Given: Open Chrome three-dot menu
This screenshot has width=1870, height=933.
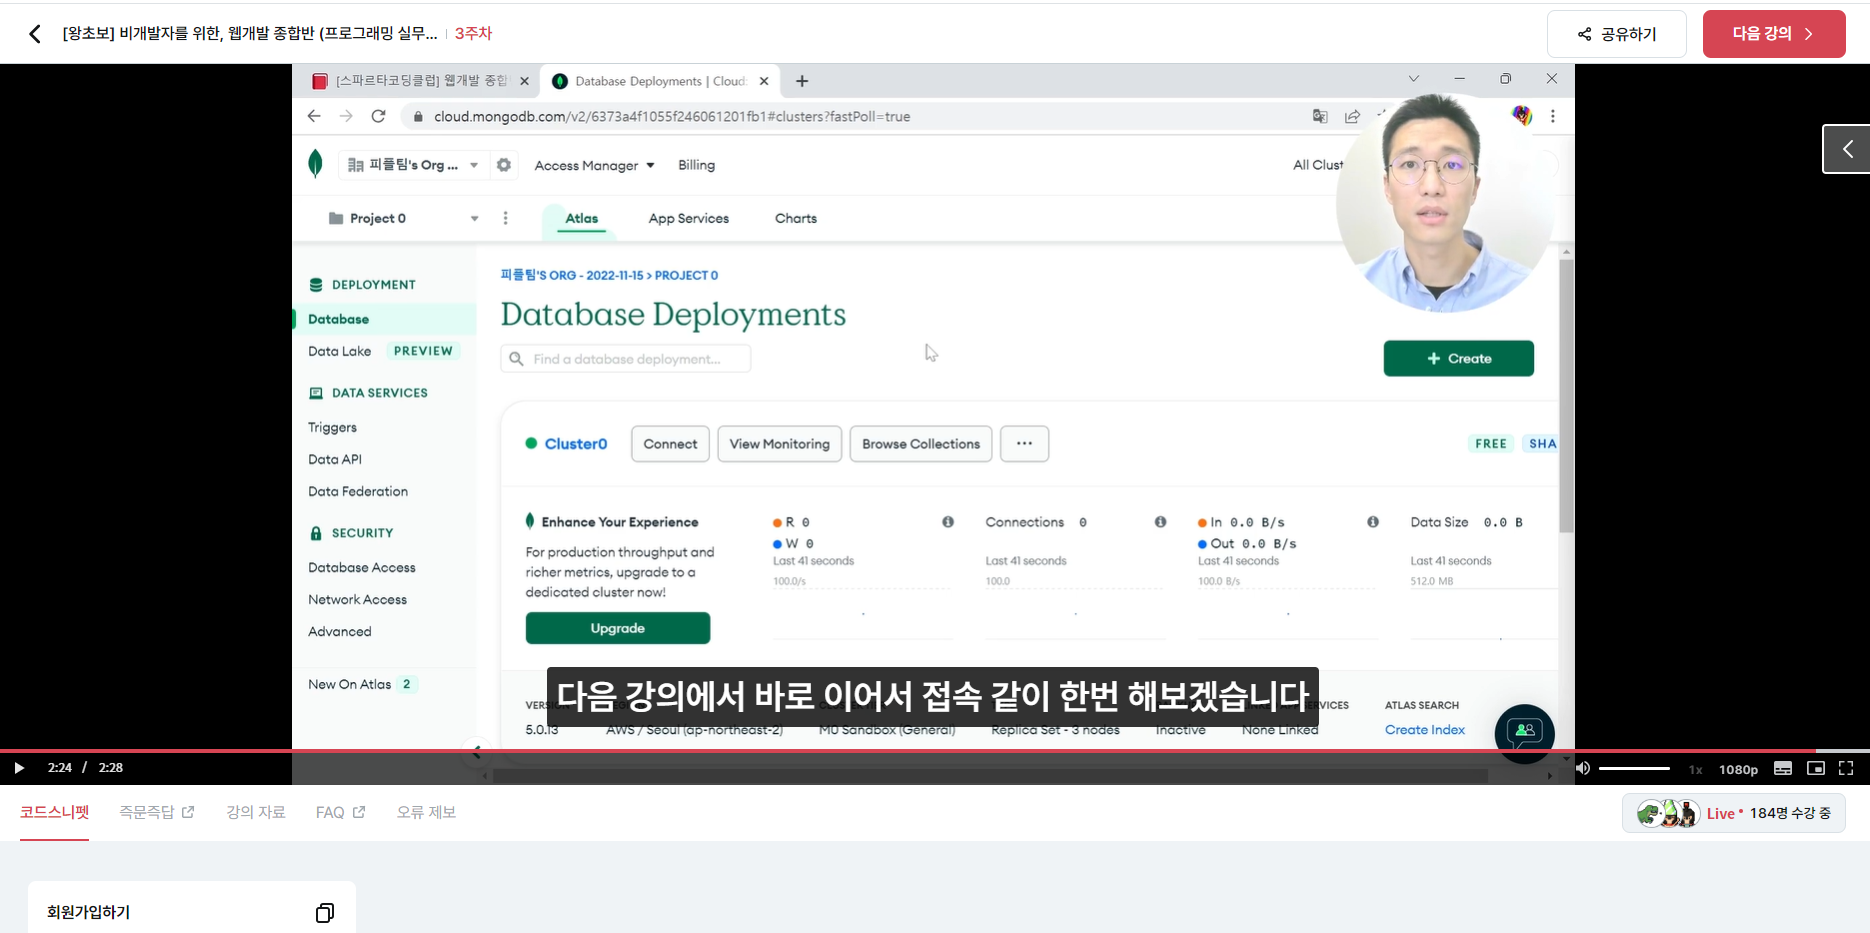Looking at the screenshot, I should tap(1553, 116).
